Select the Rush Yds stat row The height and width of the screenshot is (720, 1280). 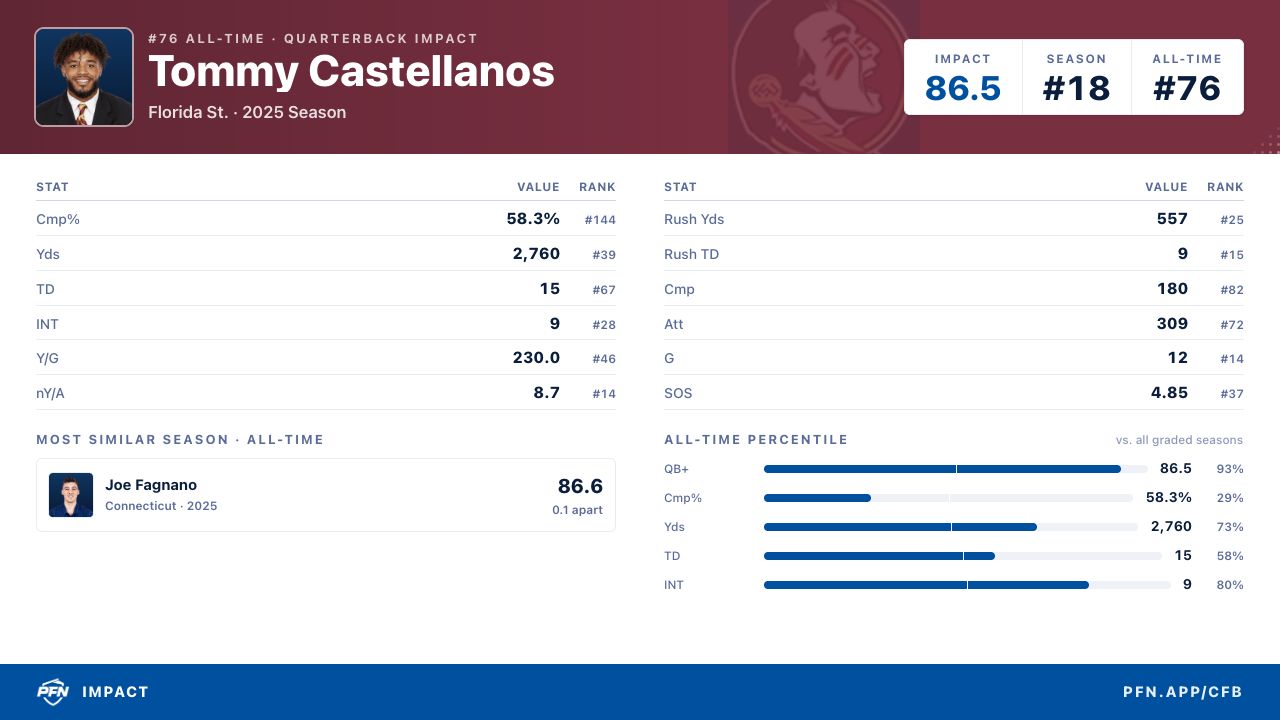pyautogui.click(x=954, y=219)
